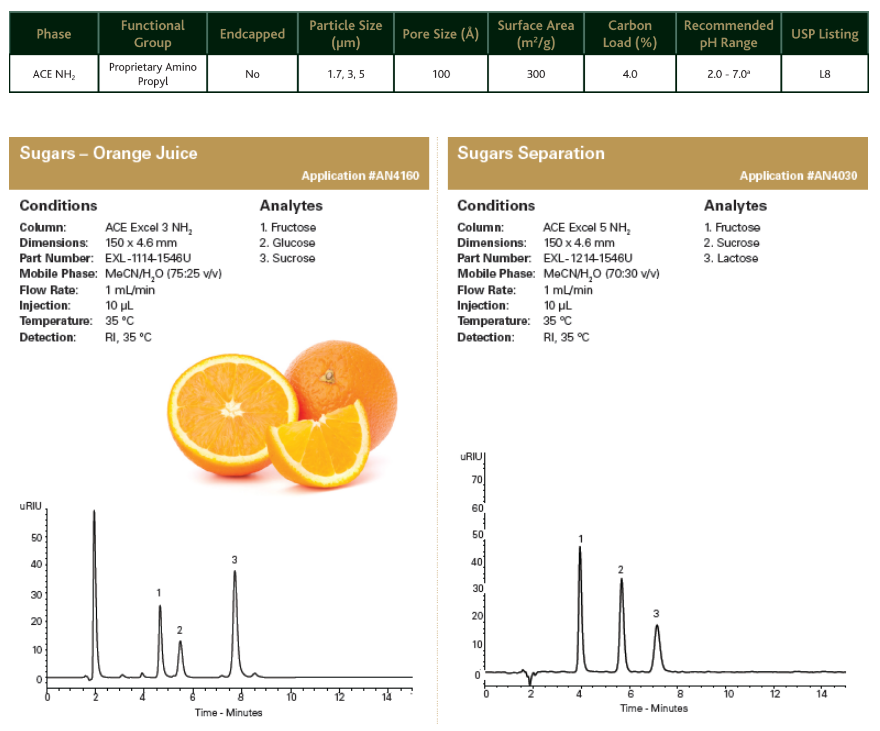Select the Endcapped column header
This screenshot has width=880, height=731.
click(x=252, y=34)
